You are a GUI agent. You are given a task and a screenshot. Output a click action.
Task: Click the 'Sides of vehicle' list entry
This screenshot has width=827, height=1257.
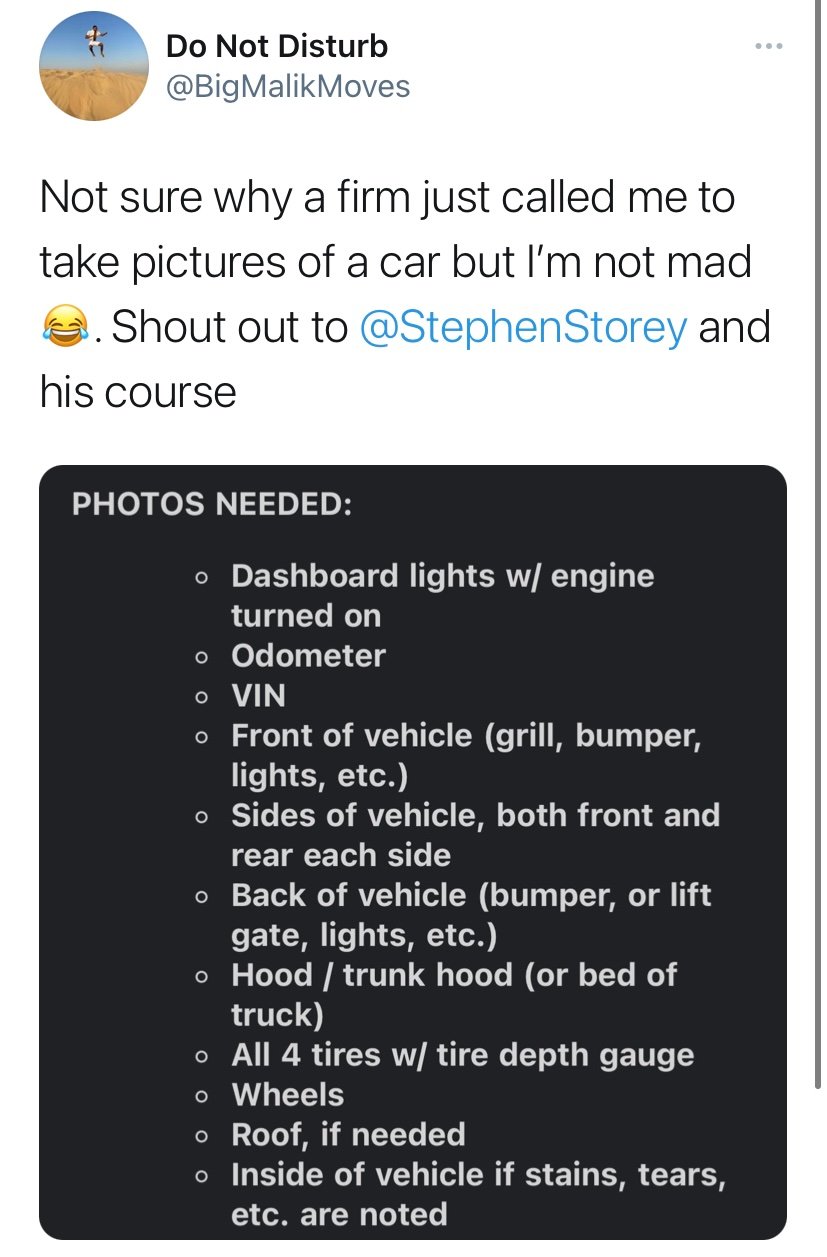point(475,816)
